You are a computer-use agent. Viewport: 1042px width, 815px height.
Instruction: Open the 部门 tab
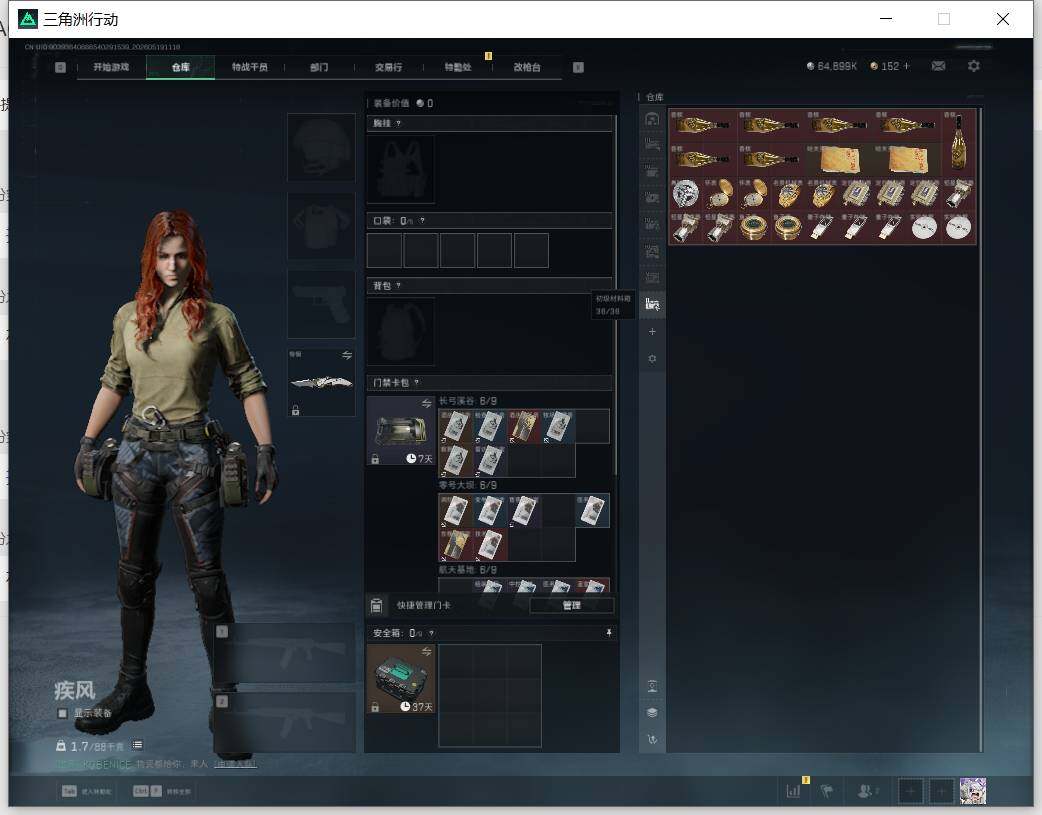(x=319, y=67)
